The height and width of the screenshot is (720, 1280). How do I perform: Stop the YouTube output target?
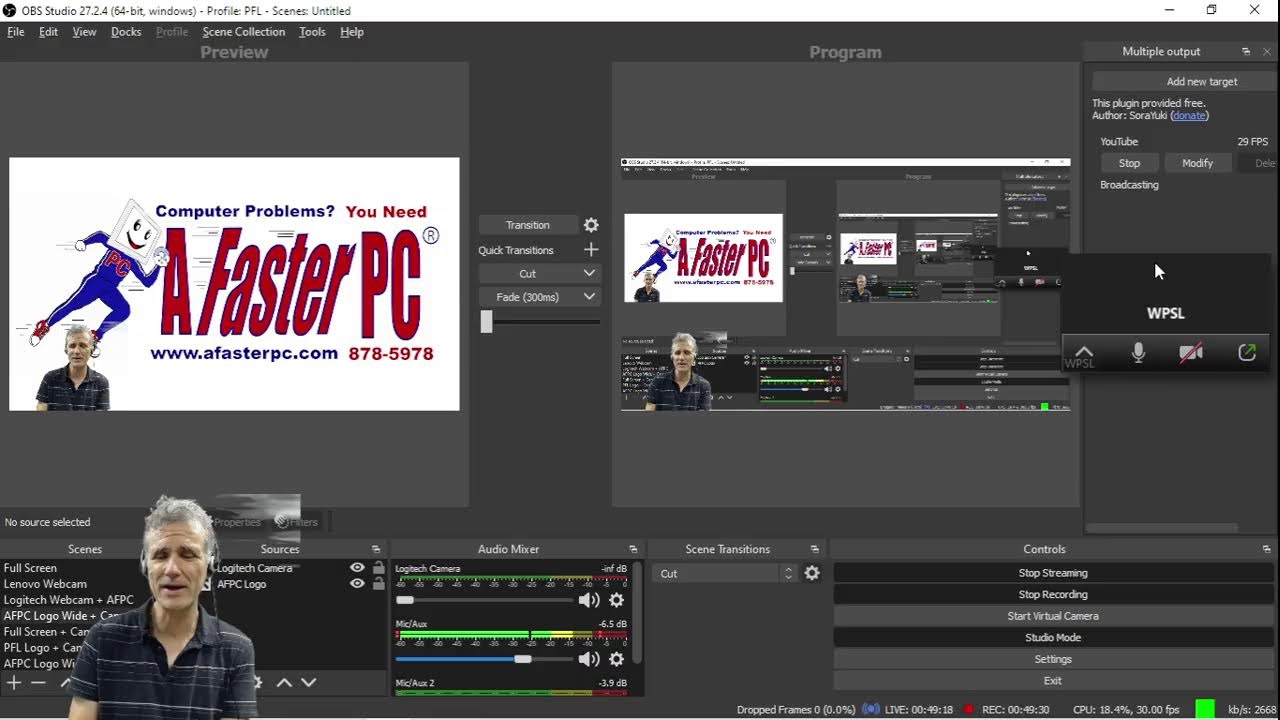(x=1129, y=163)
